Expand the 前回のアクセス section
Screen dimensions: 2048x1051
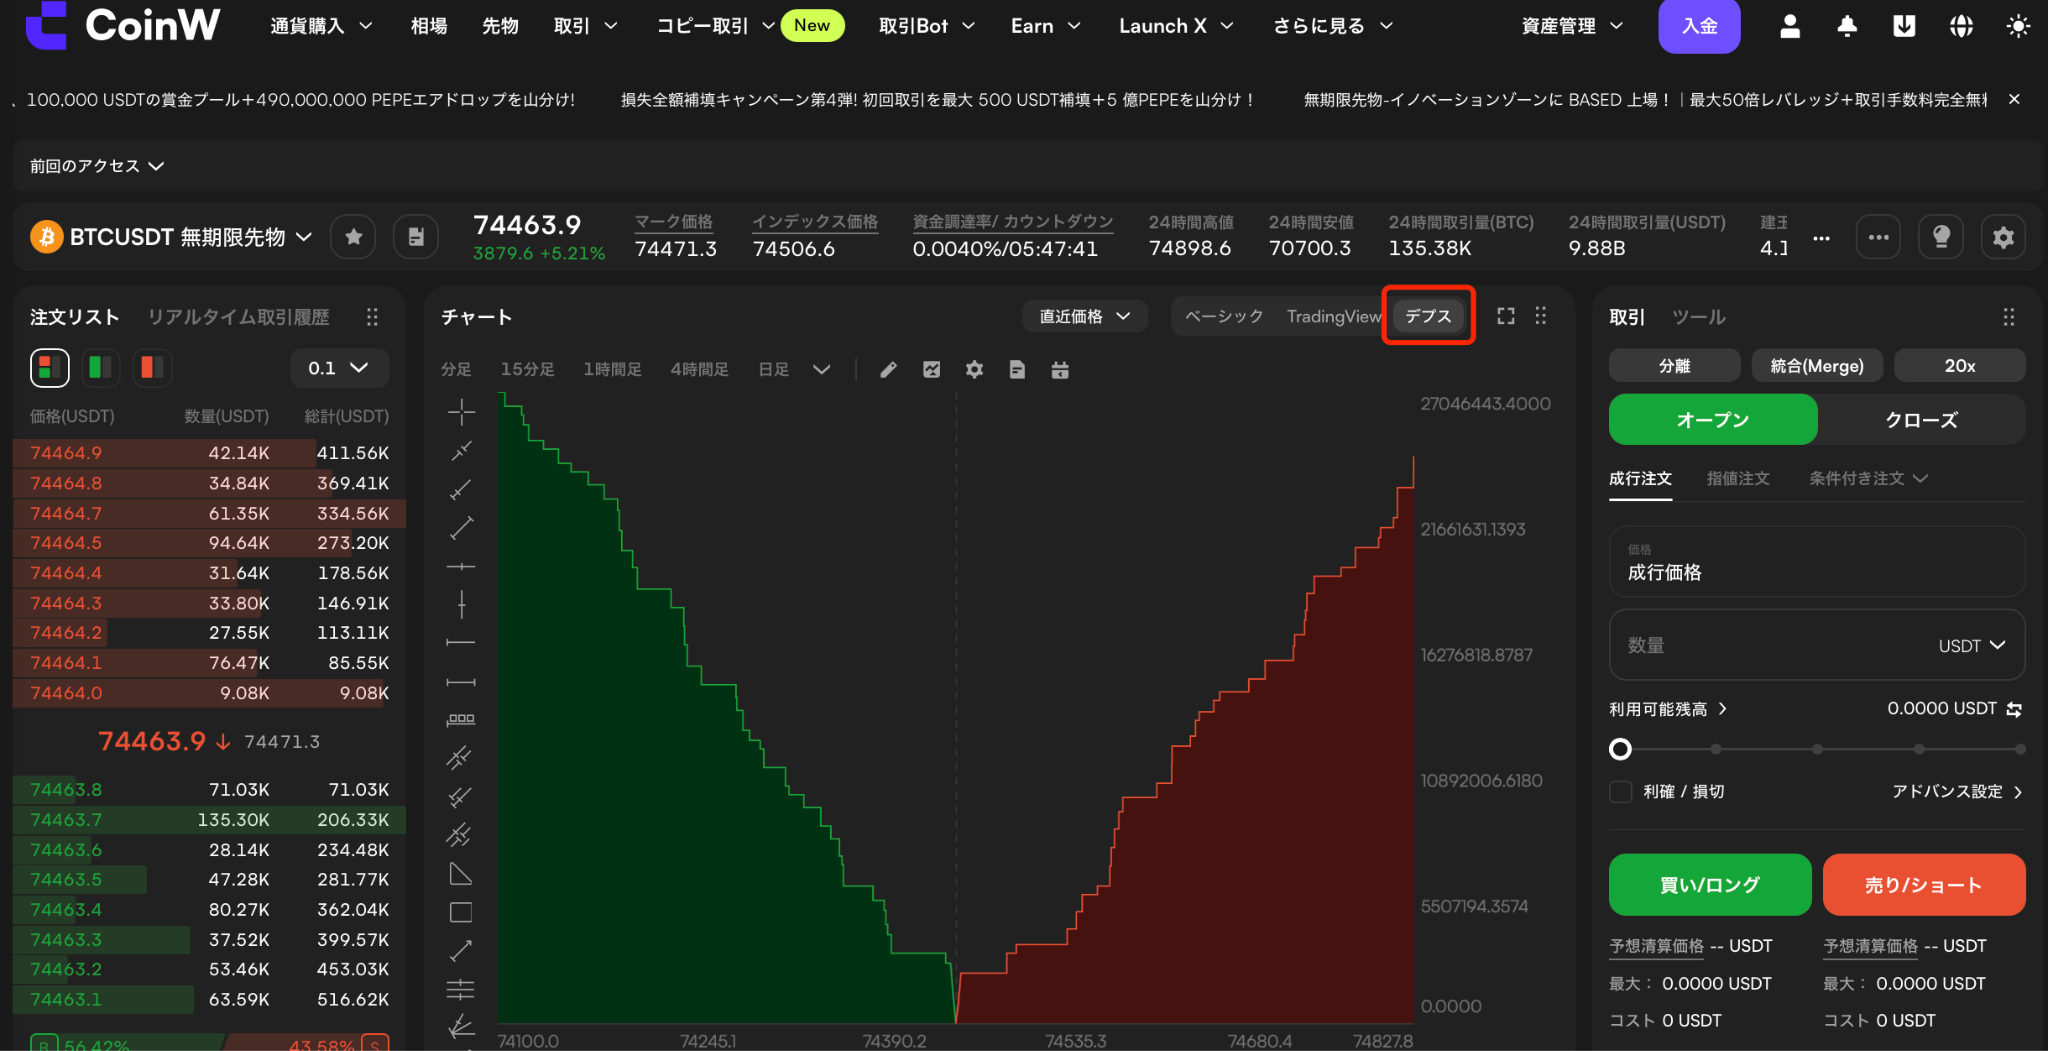click(96, 166)
